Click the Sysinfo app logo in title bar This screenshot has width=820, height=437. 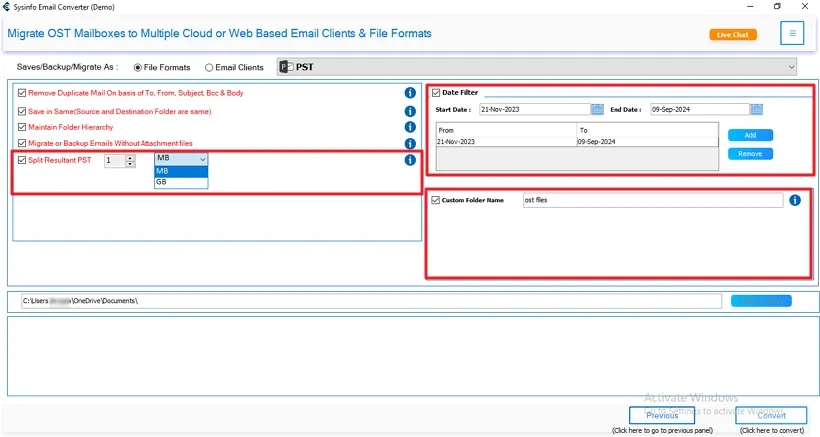[x=6, y=7]
